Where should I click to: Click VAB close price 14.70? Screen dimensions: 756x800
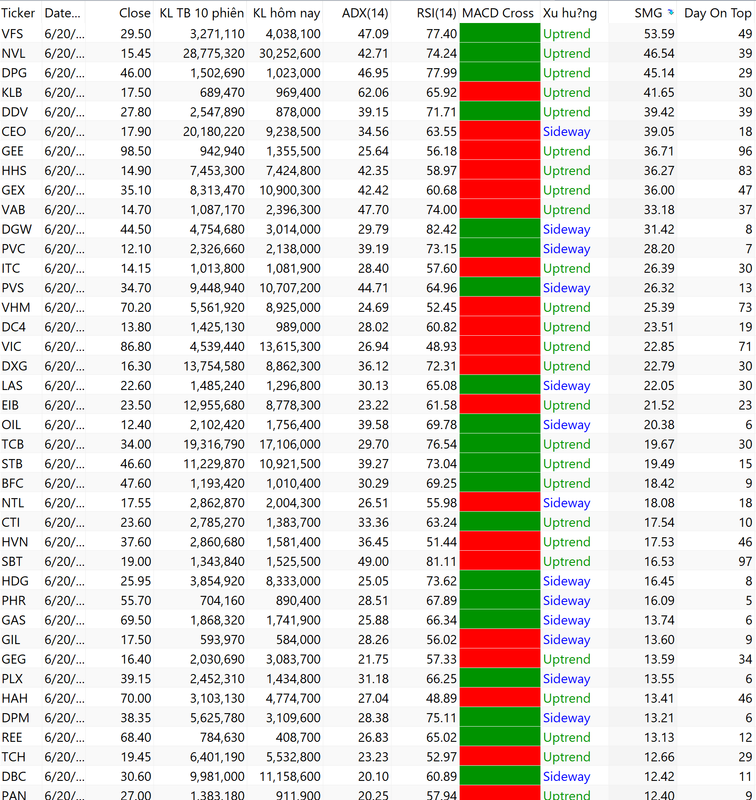[136, 210]
